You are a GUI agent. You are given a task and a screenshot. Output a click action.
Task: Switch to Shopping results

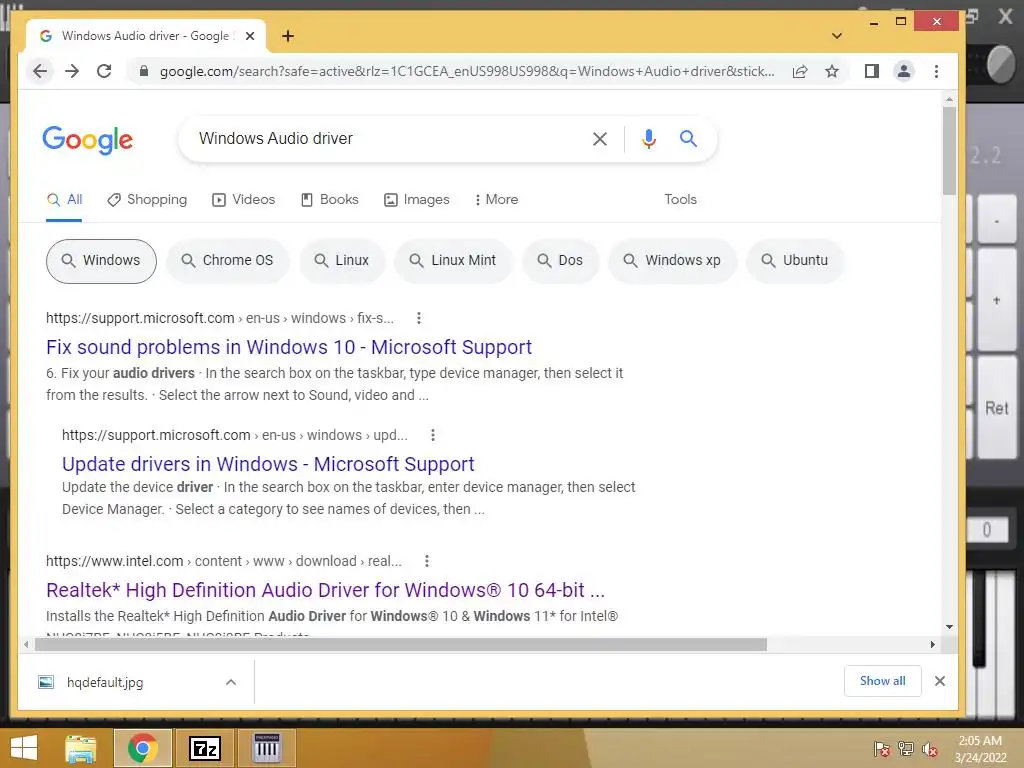(147, 200)
